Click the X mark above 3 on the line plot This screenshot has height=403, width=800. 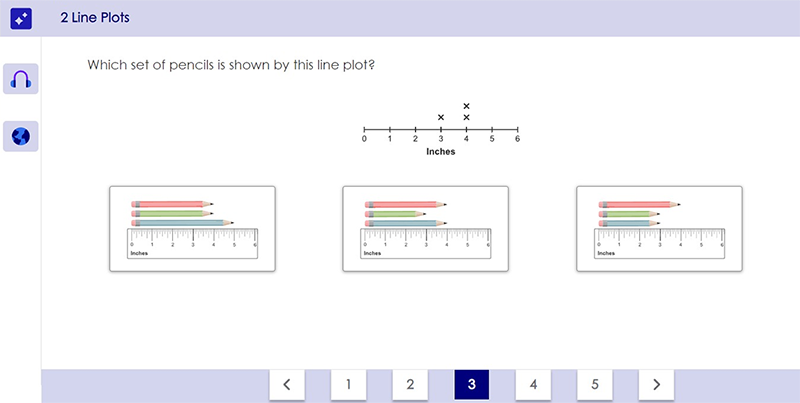coord(441,118)
